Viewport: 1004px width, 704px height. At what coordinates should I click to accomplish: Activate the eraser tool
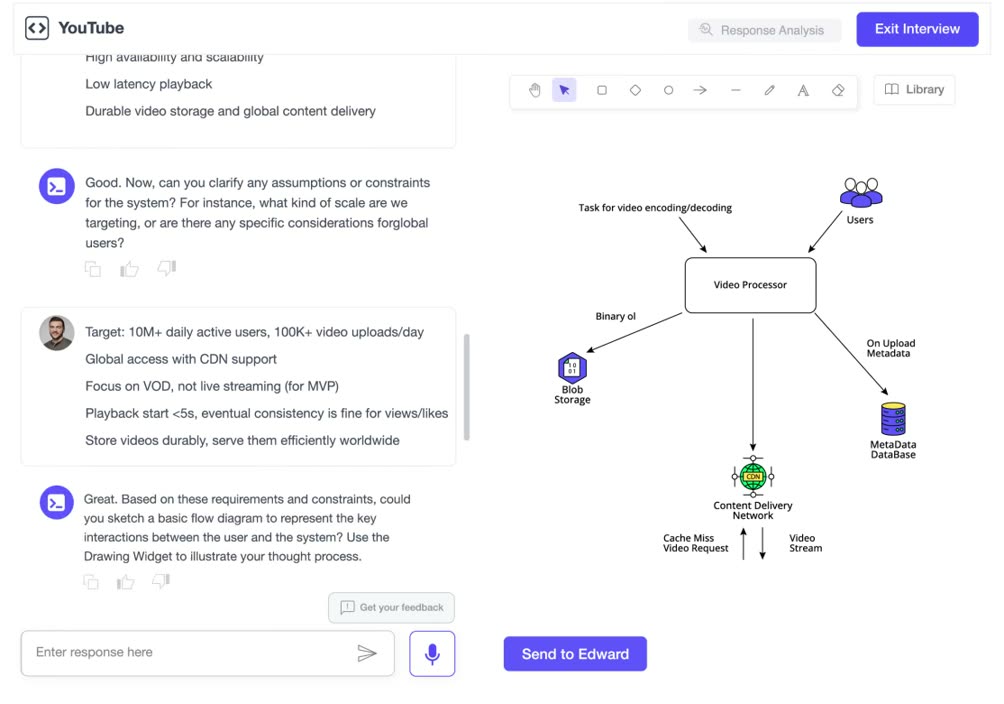coord(838,90)
